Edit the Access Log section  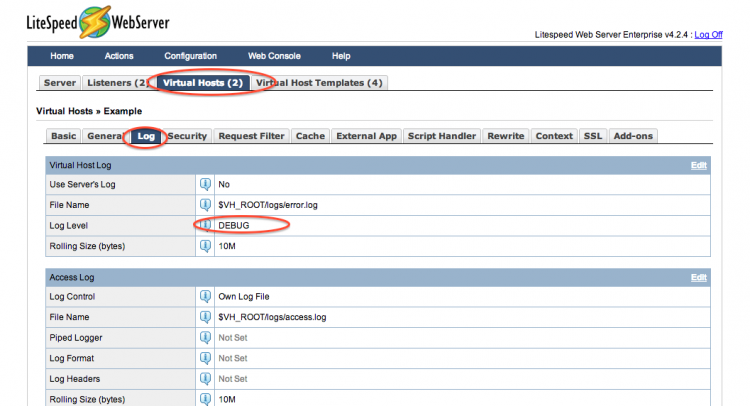point(699,277)
